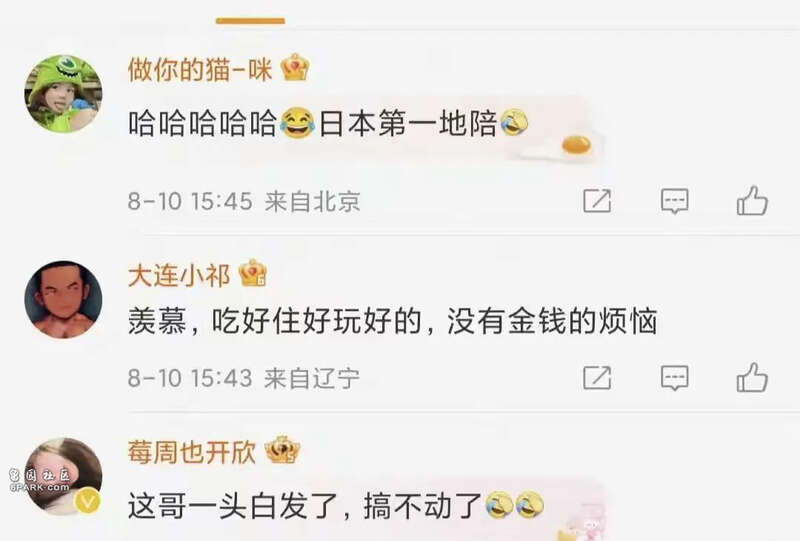This screenshot has height=541, width=800.
Task: Open profile via 做你的猫-咪 username
Action: pos(200,69)
